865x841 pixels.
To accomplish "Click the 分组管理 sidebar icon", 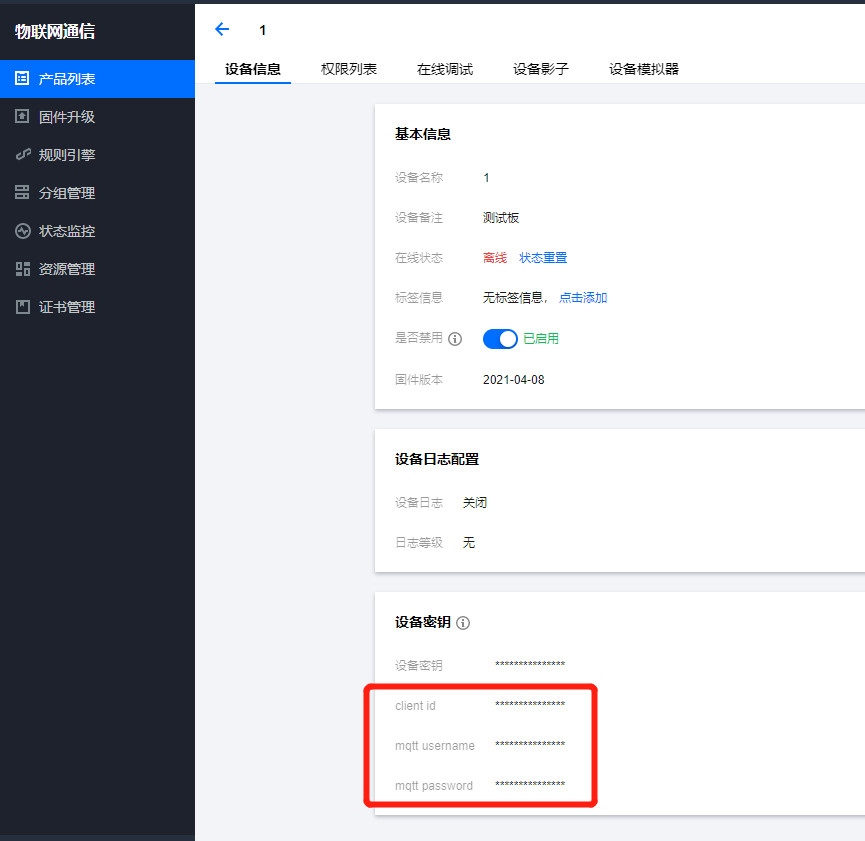I will pyautogui.click(x=22, y=193).
